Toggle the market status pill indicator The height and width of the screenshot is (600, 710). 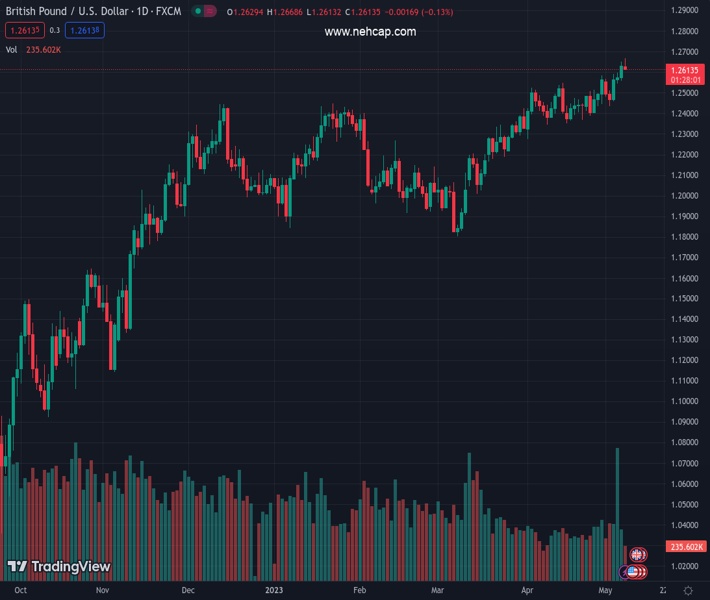pyautogui.click(x=203, y=12)
